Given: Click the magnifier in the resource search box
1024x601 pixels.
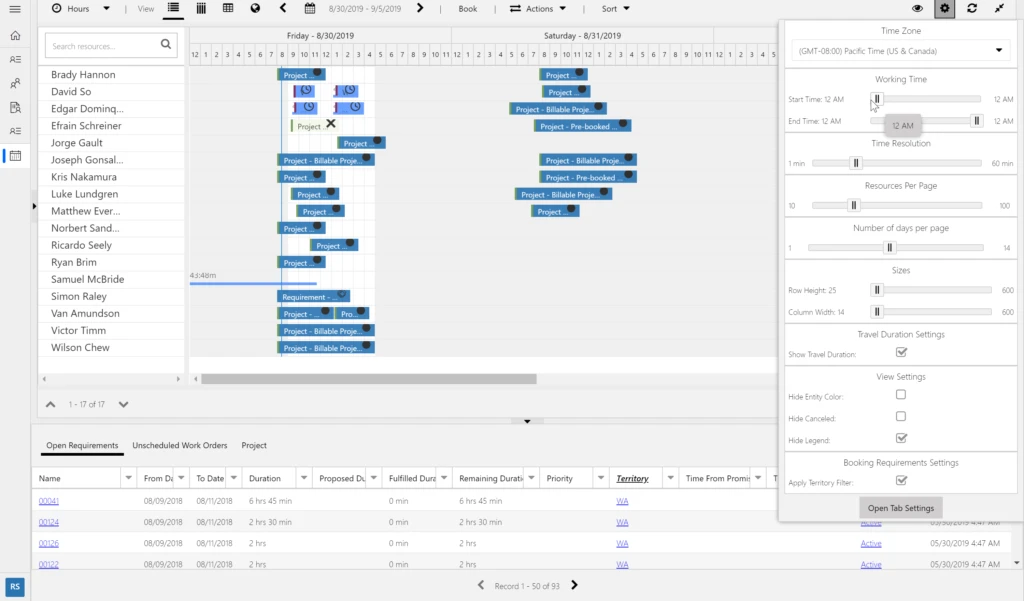Looking at the screenshot, I should tap(167, 45).
